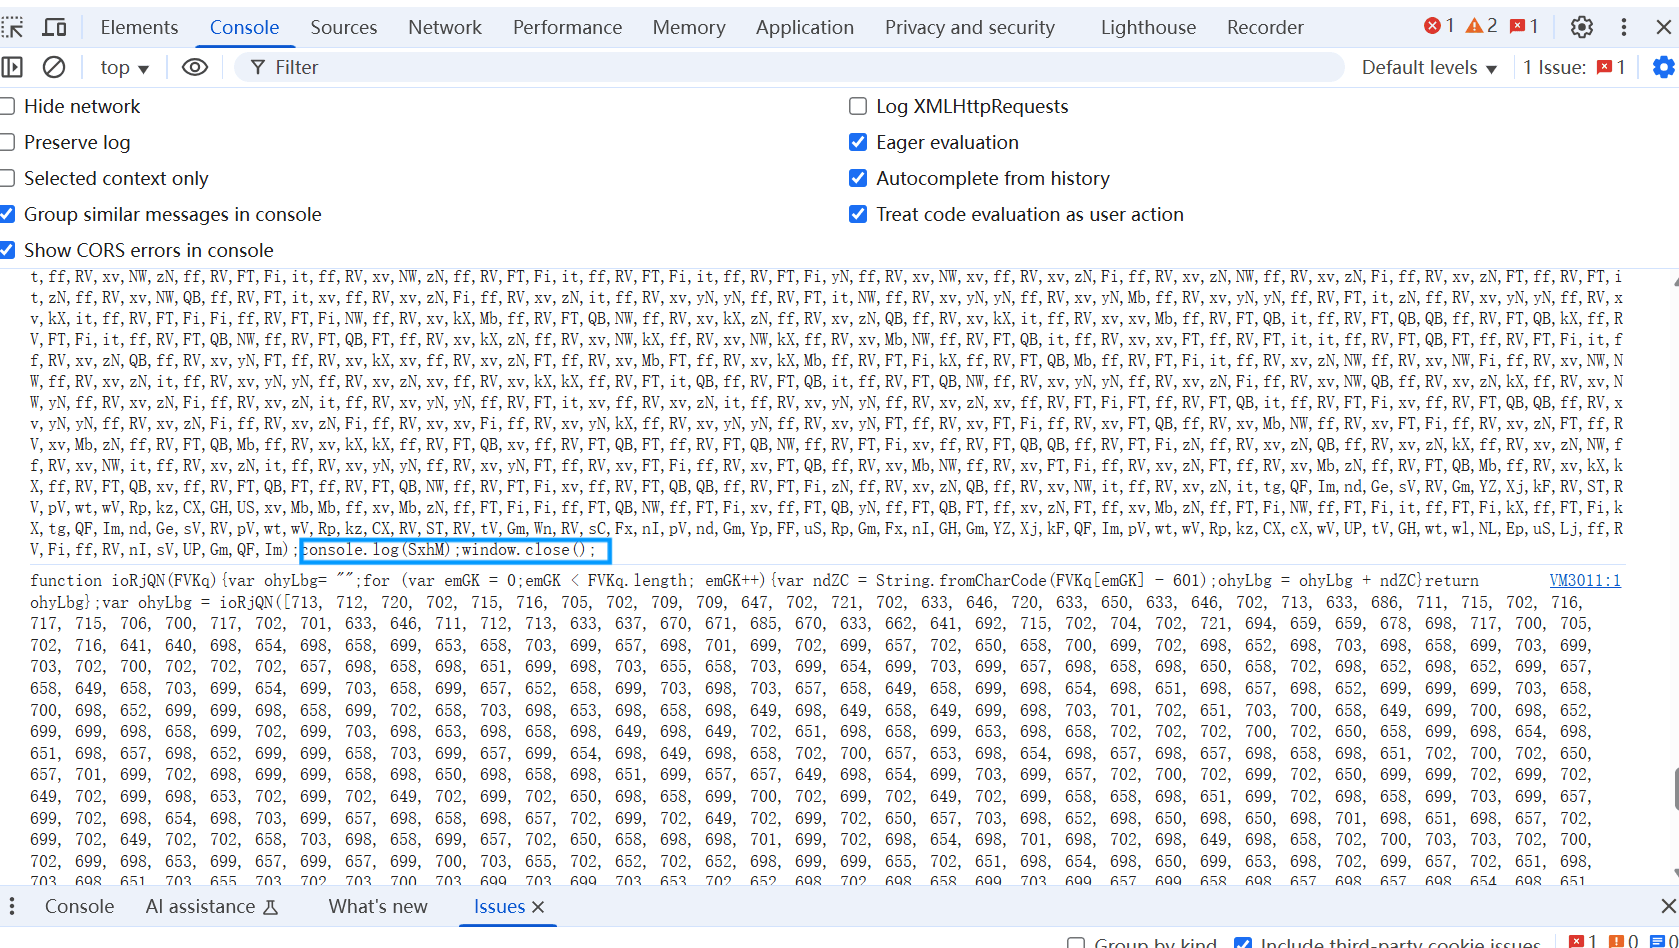
Task: Switch to the Performance tab
Action: pyautogui.click(x=567, y=27)
